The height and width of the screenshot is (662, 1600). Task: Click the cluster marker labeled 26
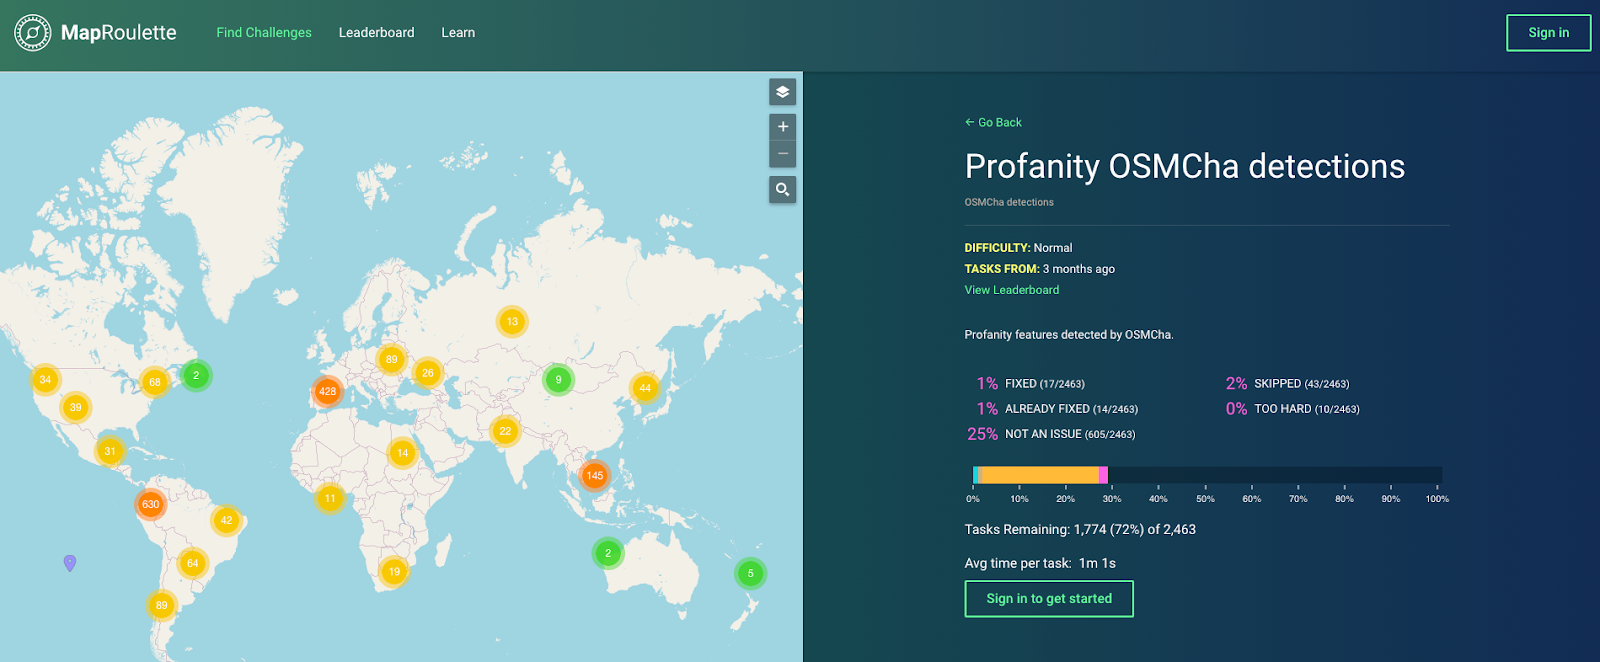click(x=428, y=373)
